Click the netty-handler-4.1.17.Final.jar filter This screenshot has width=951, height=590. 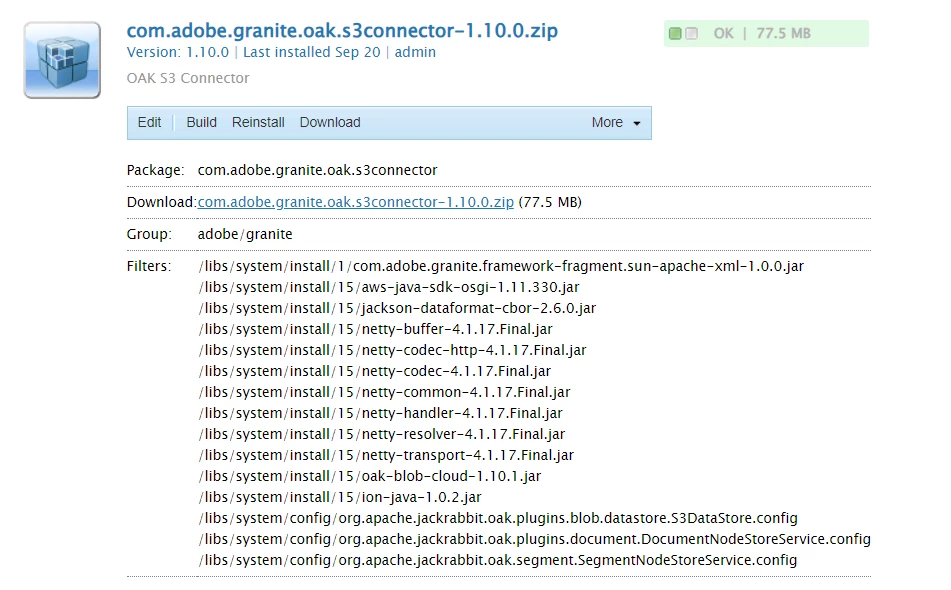pos(380,413)
